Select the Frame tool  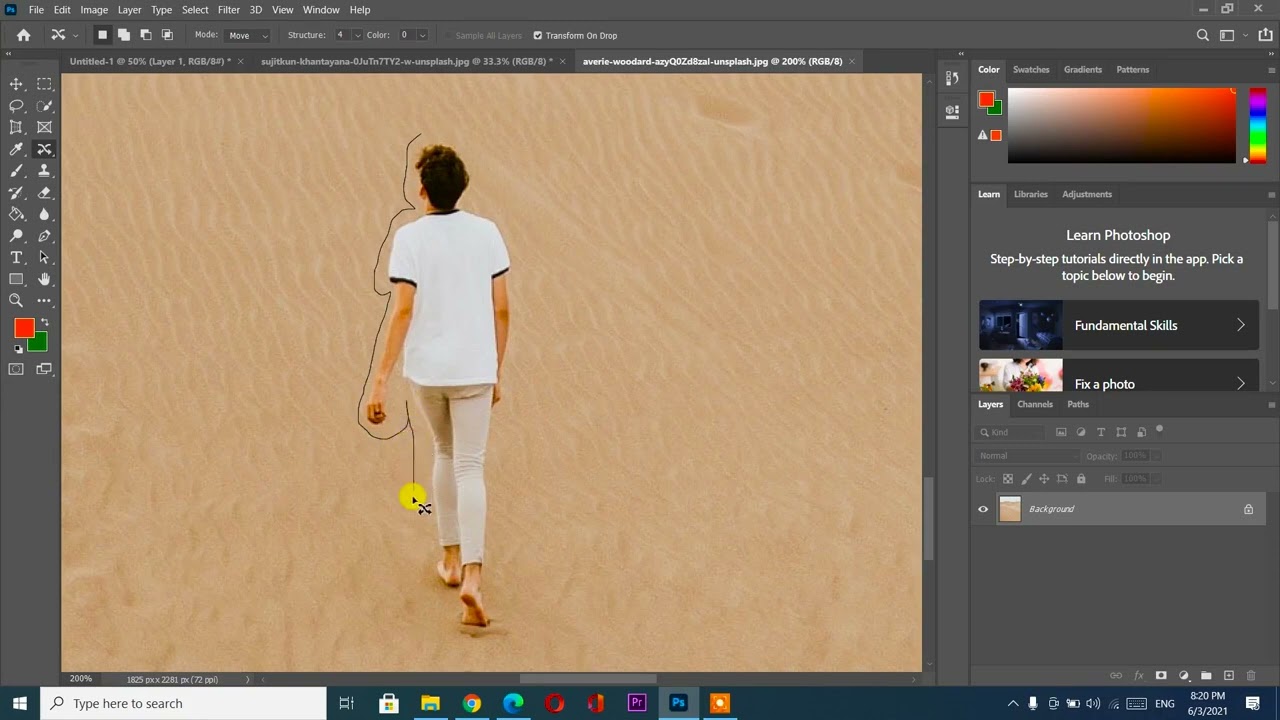[x=44, y=127]
